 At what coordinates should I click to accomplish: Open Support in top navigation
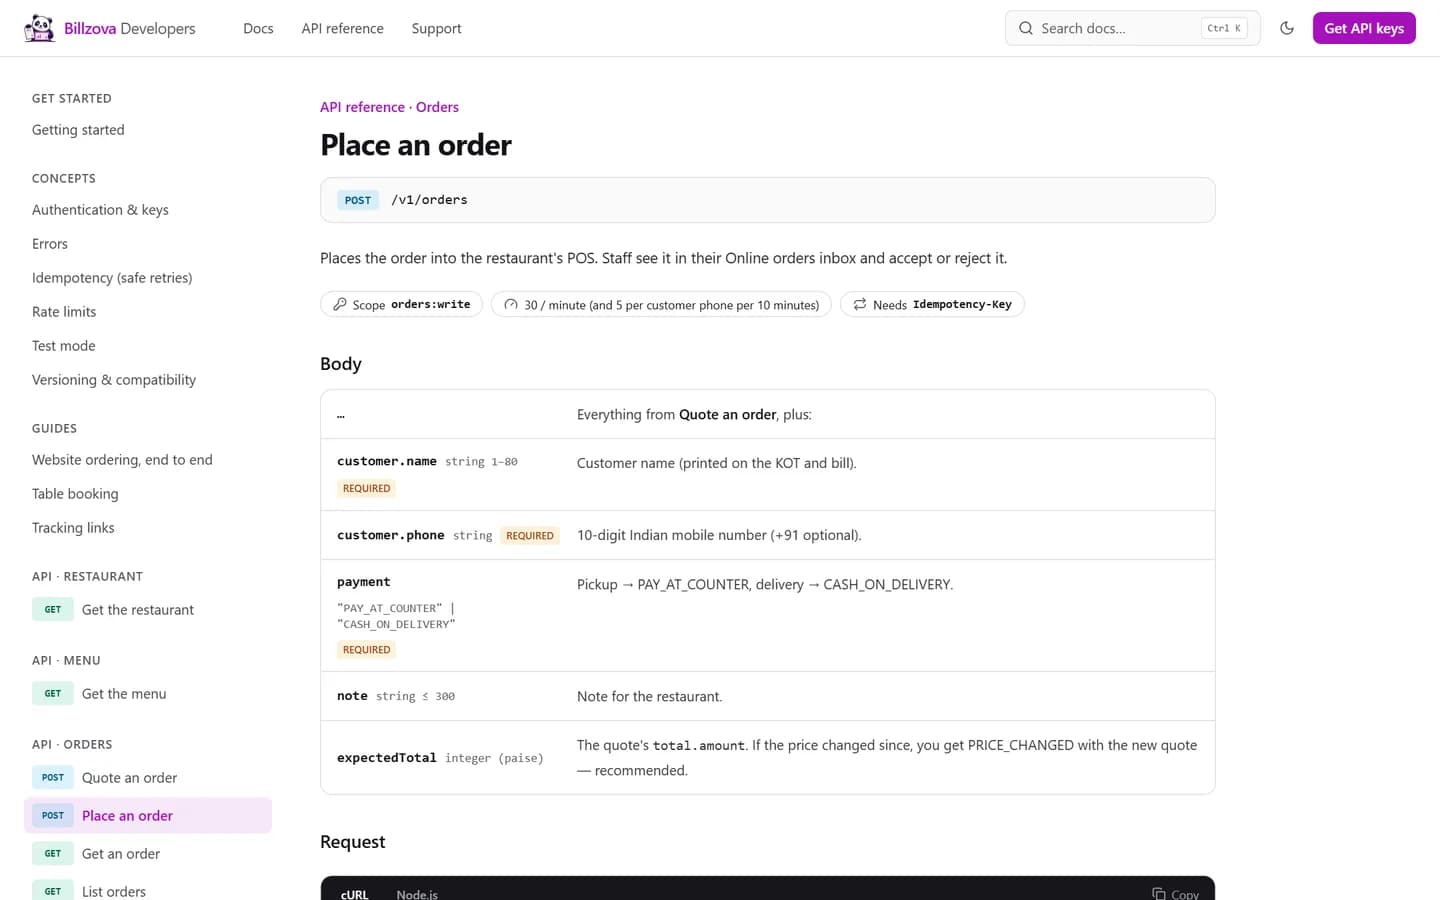coord(436,28)
